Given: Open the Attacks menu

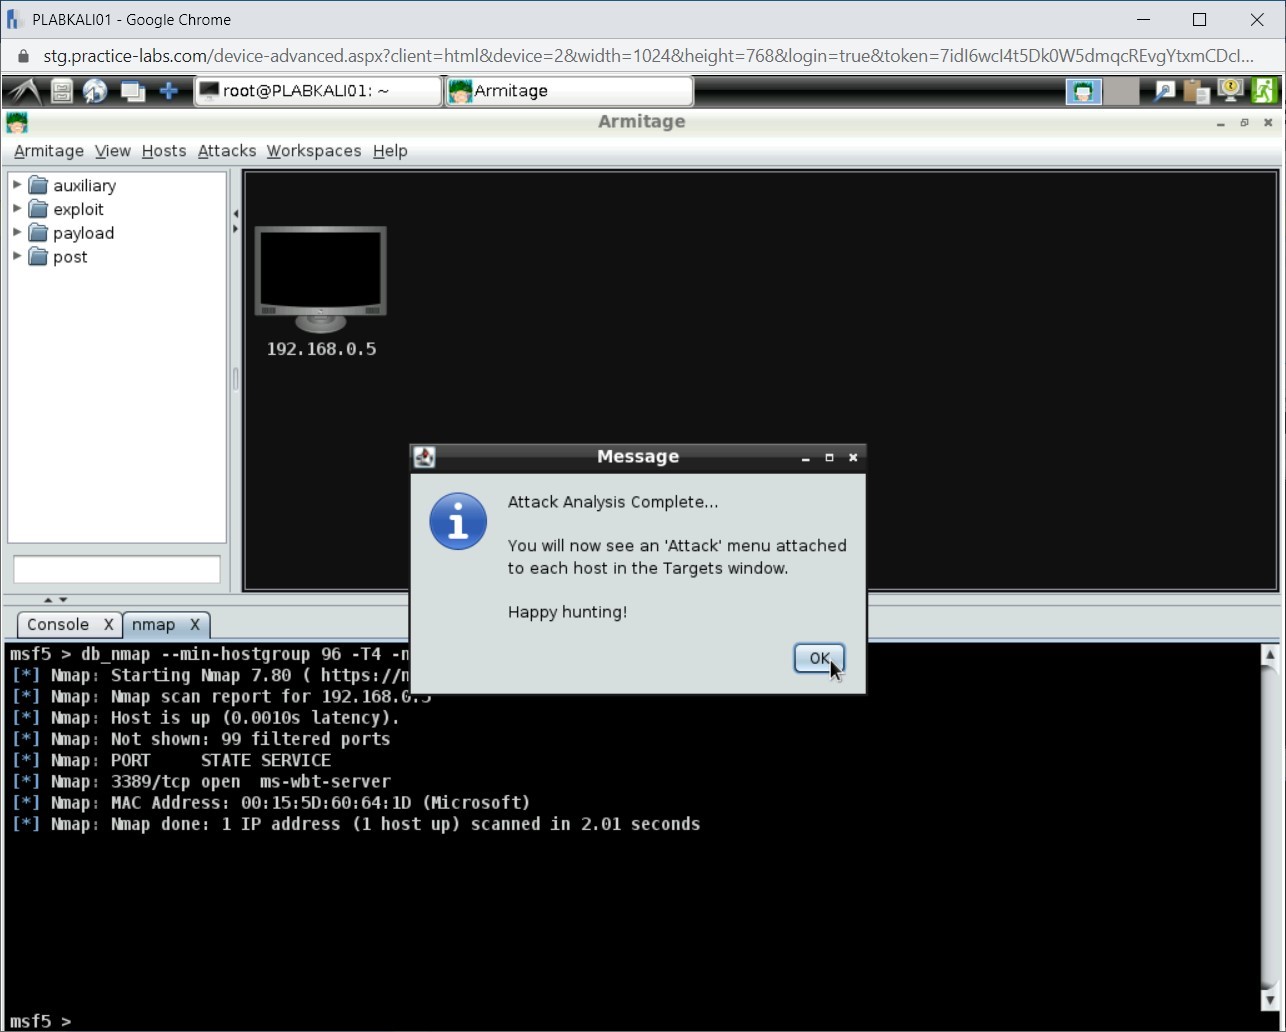Looking at the screenshot, I should pos(227,151).
